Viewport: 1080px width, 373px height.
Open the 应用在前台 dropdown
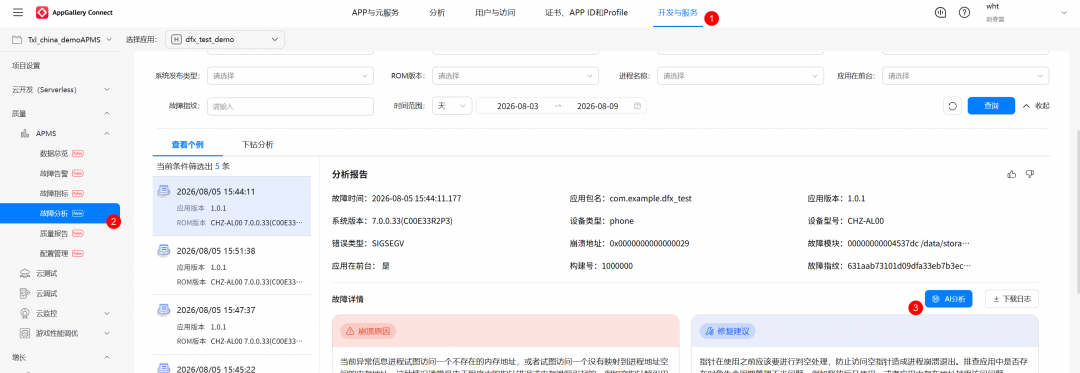966,76
